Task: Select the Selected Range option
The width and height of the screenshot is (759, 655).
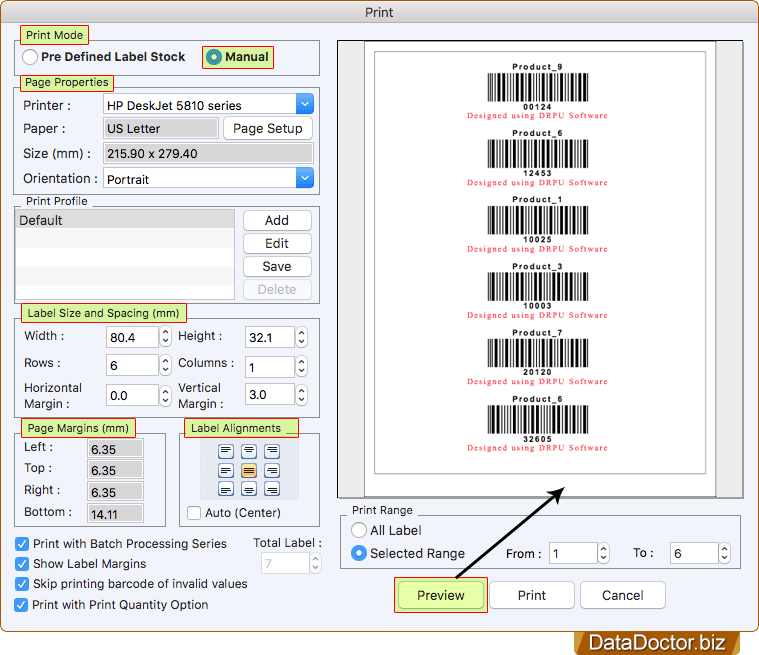Action: (x=359, y=553)
